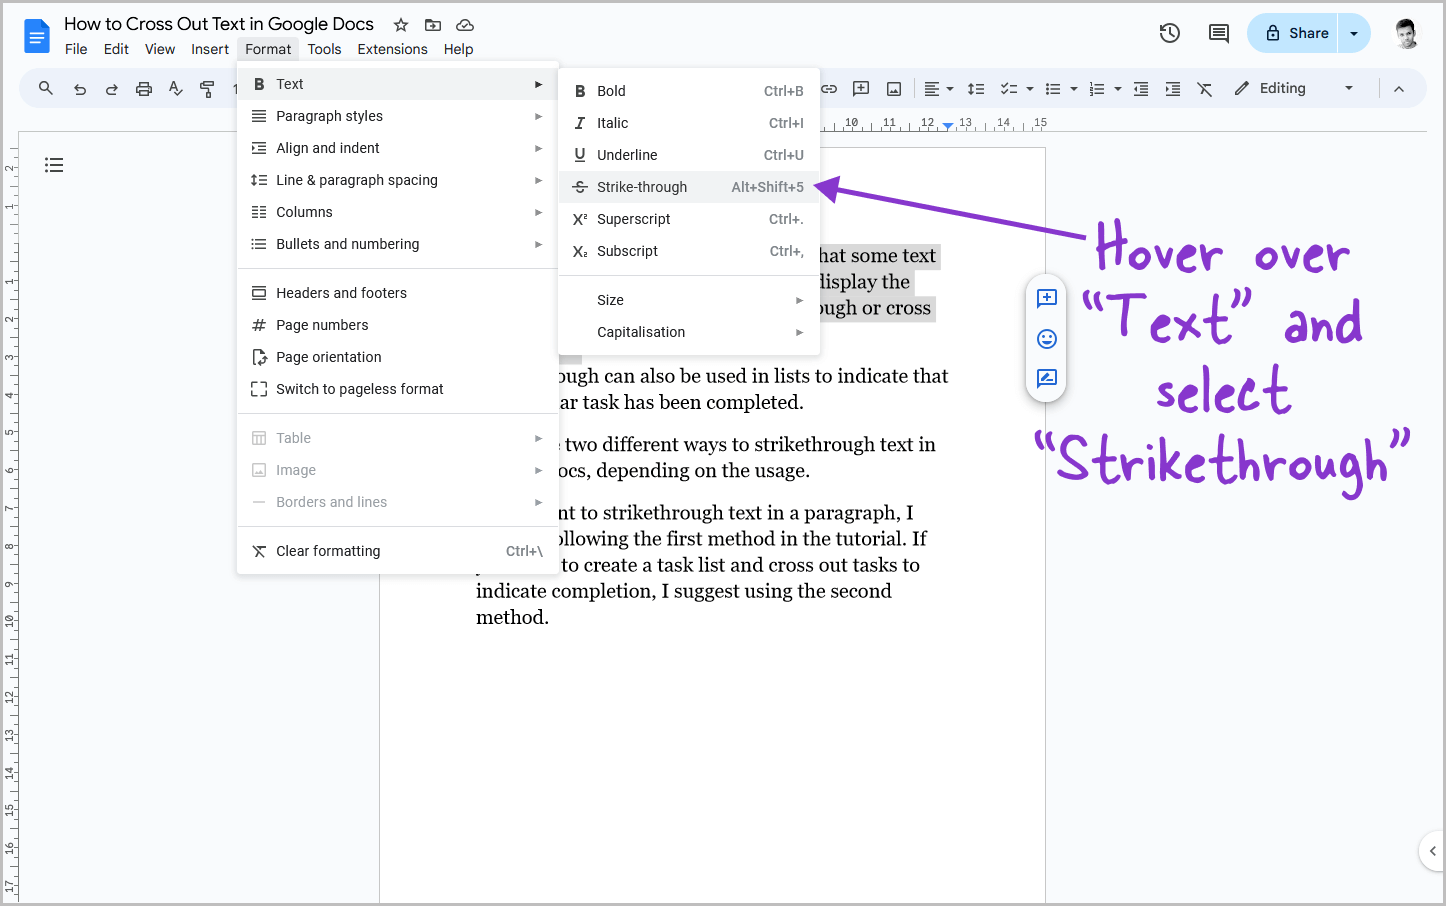
Task: Check the cloud document status icon
Action: (x=465, y=25)
